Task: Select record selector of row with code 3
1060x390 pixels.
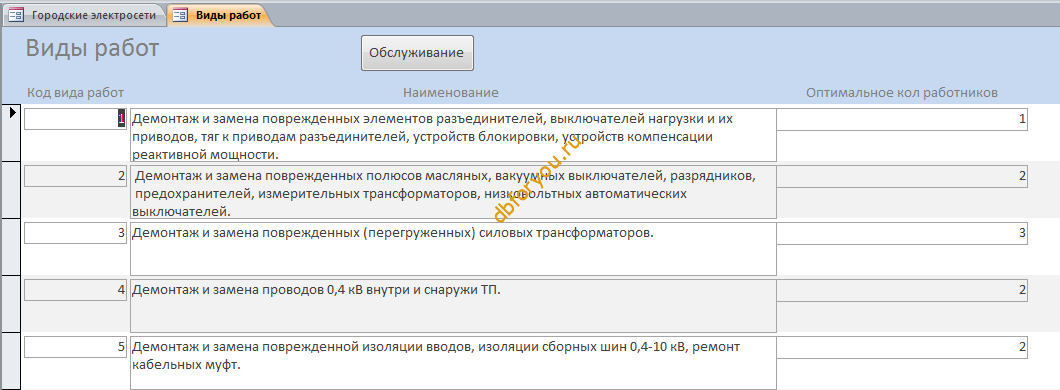Action: point(11,247)
